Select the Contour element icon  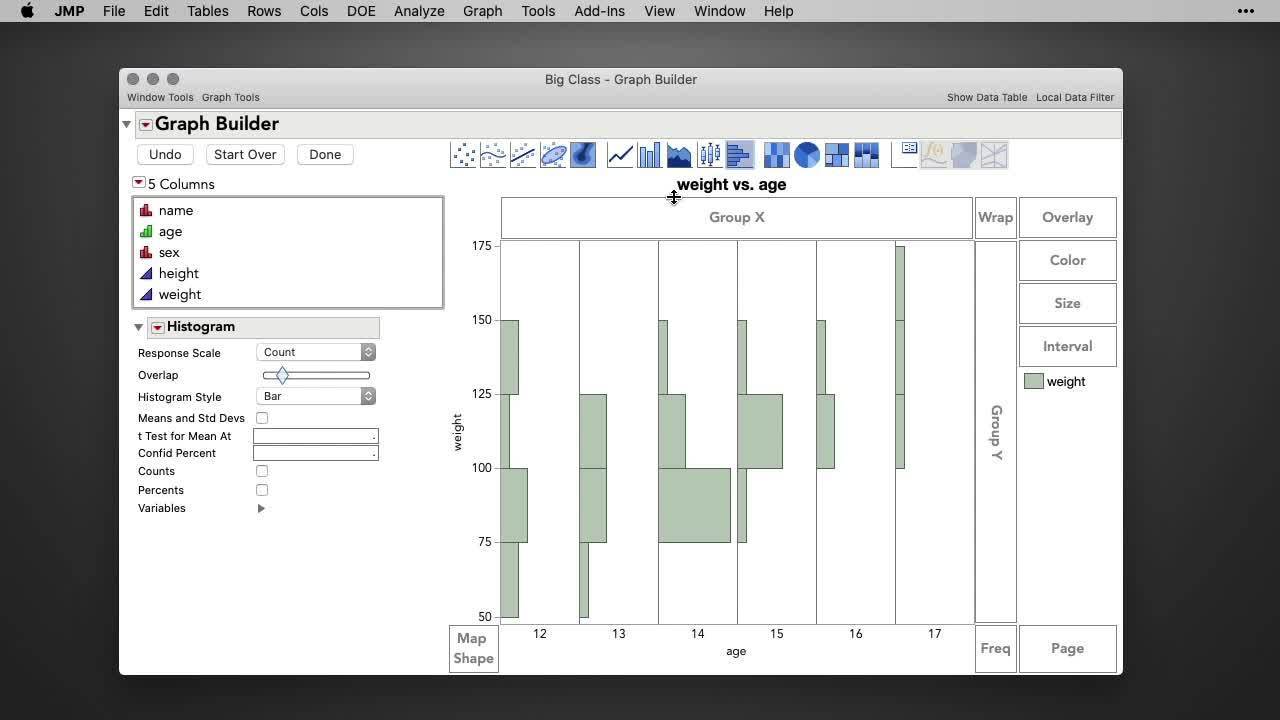click(583, 155)
